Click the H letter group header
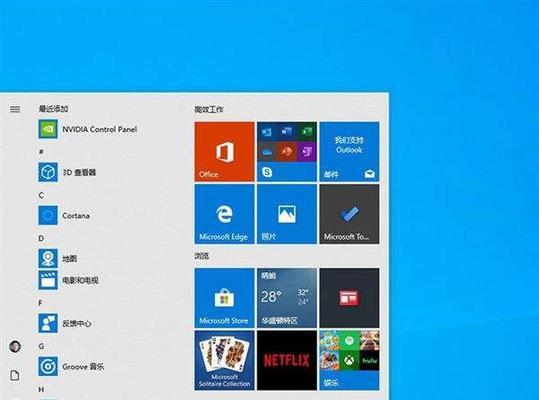539x400 pixels. pos(41,389)
